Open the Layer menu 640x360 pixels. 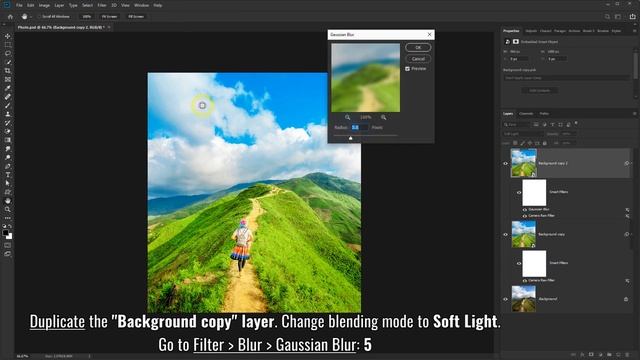pyautogui.click(x=59, y=5)
